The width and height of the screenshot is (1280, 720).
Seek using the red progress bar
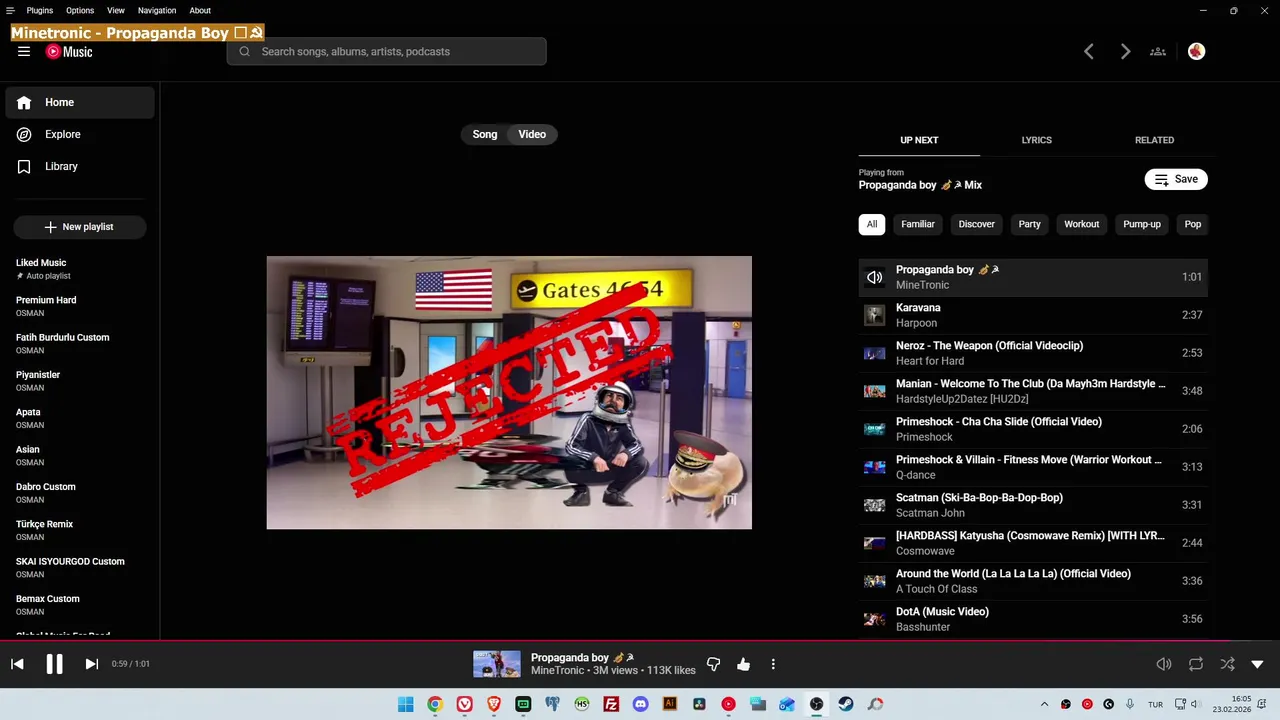point(640,640)
